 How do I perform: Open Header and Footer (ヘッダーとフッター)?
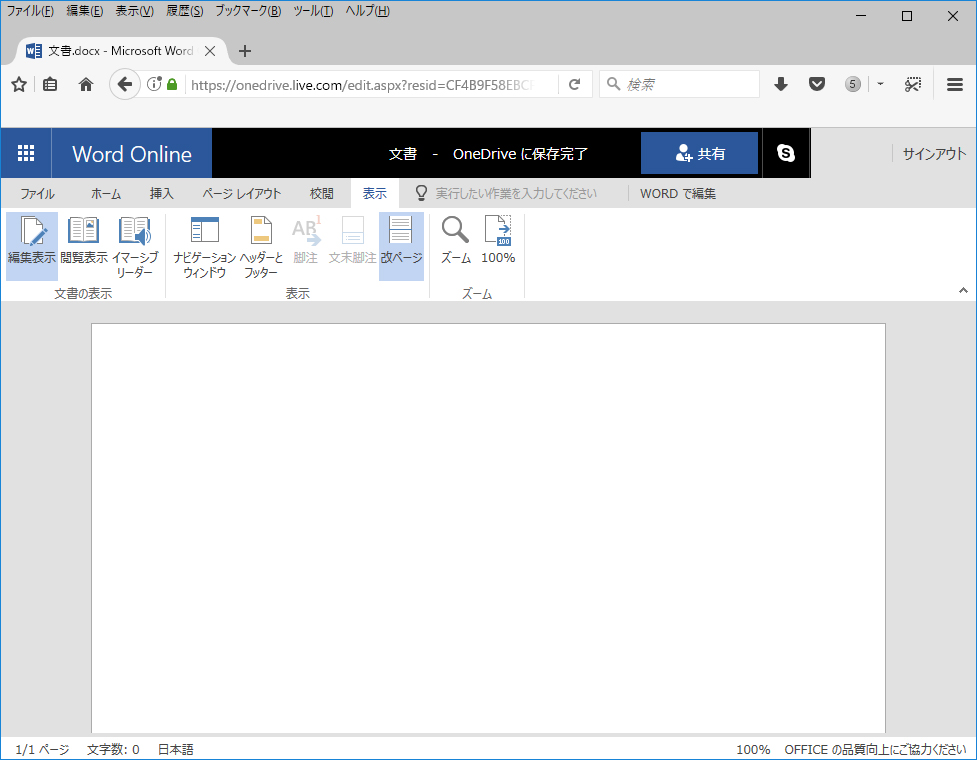[261, 246]
